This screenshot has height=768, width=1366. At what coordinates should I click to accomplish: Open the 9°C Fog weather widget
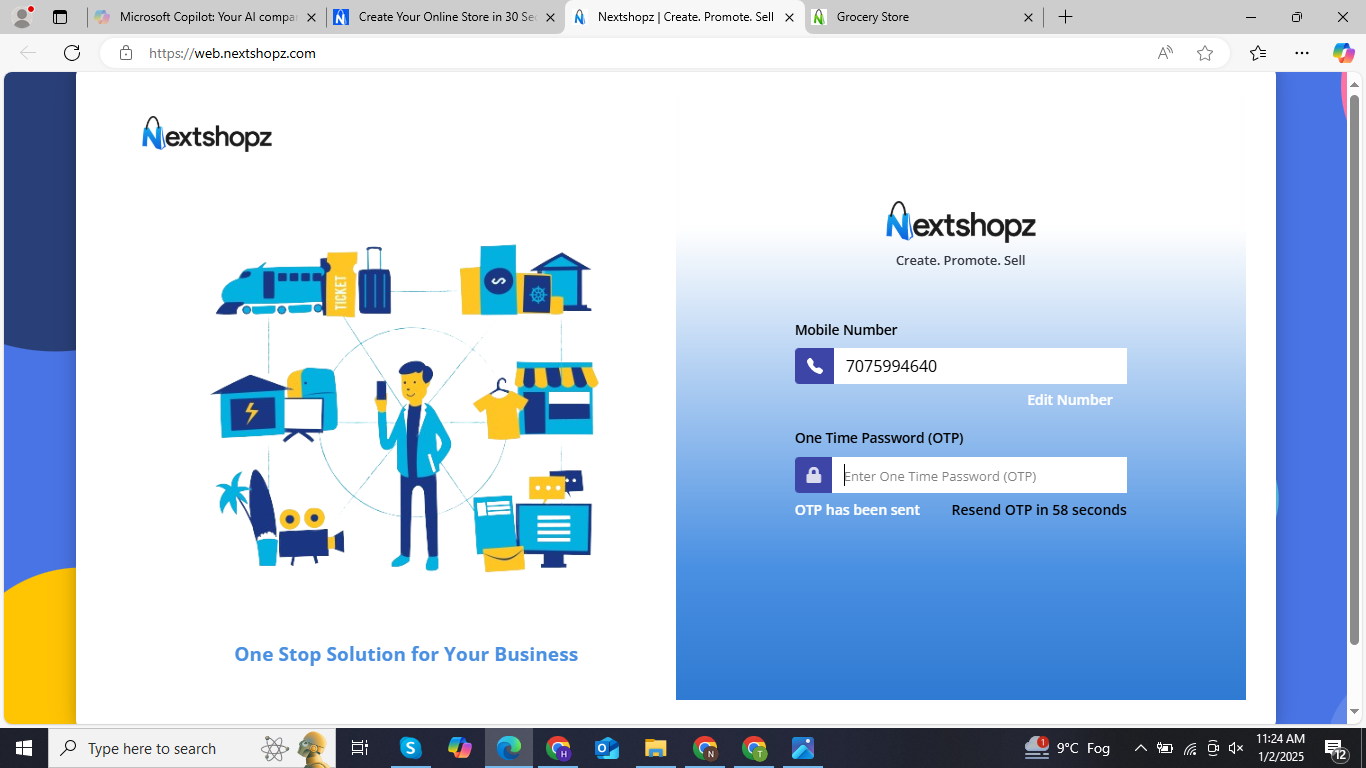[1067, 748]
